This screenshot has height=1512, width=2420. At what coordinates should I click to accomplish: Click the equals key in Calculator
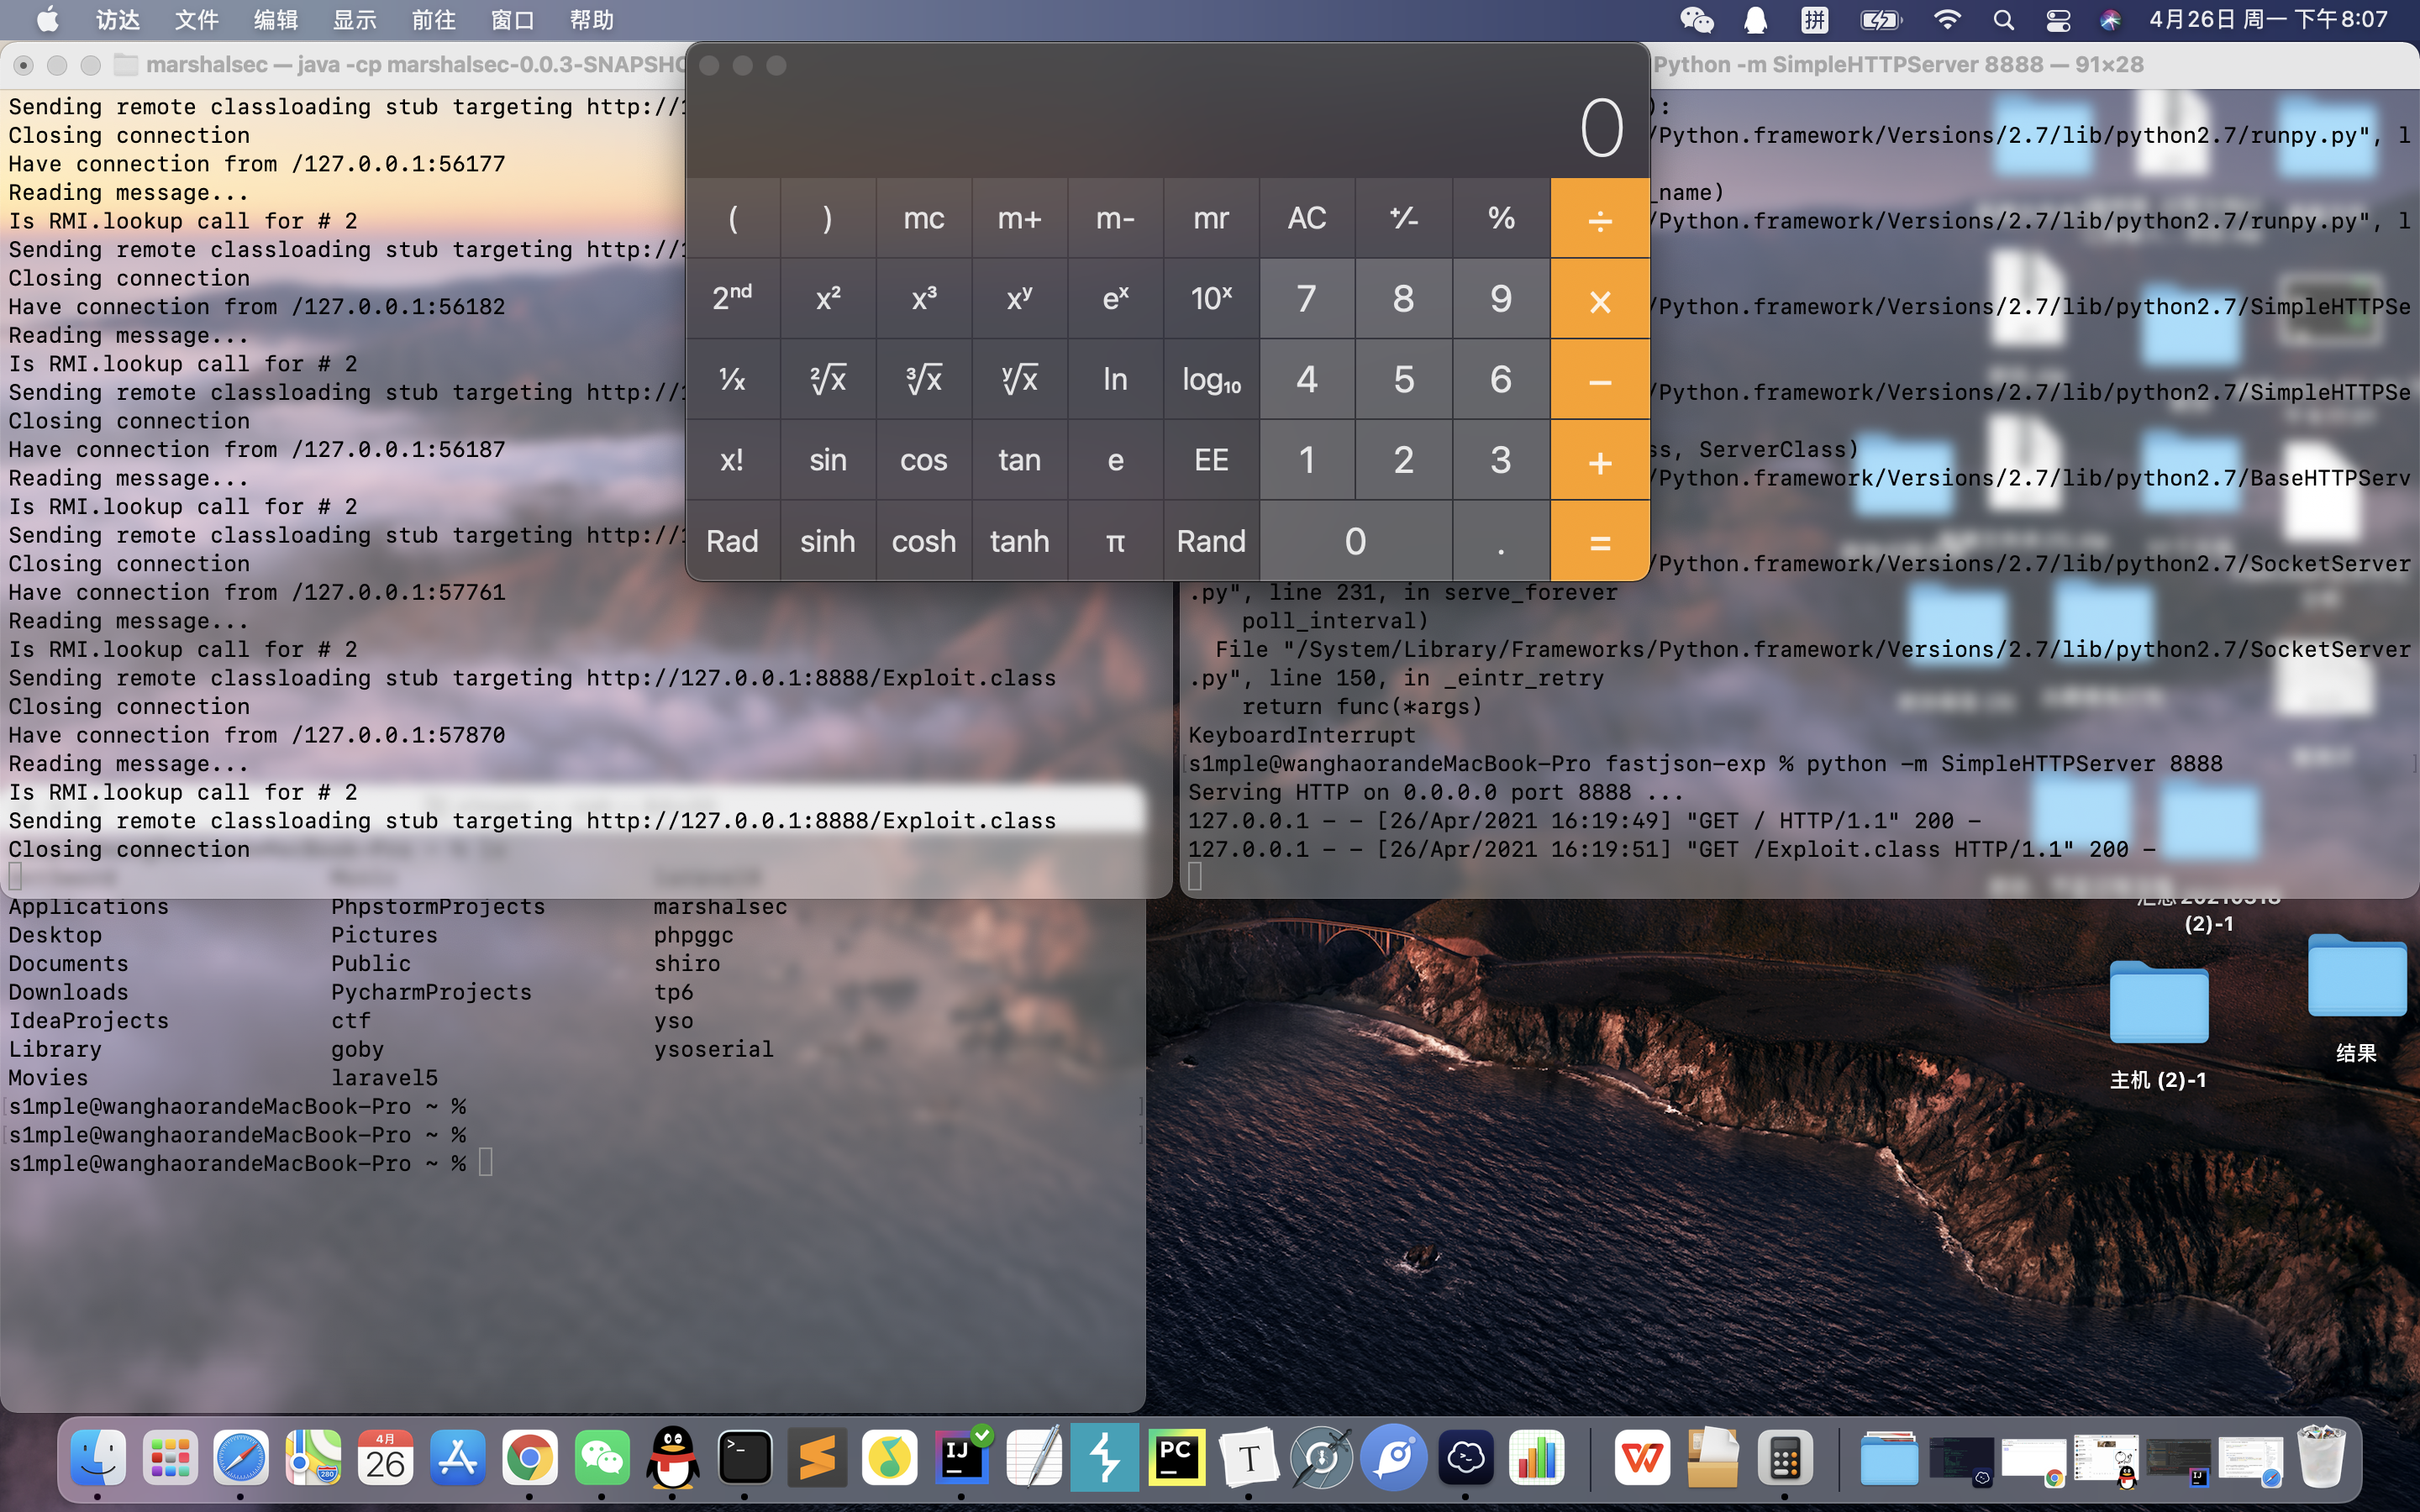[x=1600, y=541]
